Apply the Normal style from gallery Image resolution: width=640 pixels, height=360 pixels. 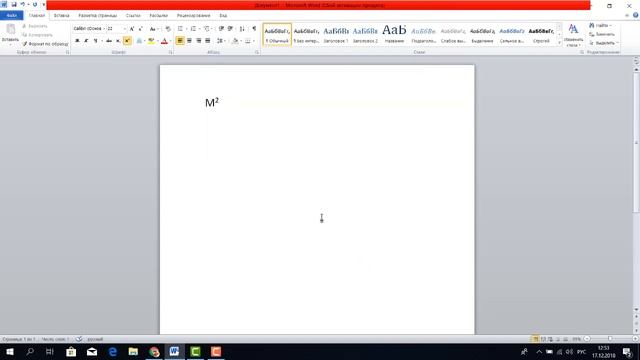coord(277,35)
